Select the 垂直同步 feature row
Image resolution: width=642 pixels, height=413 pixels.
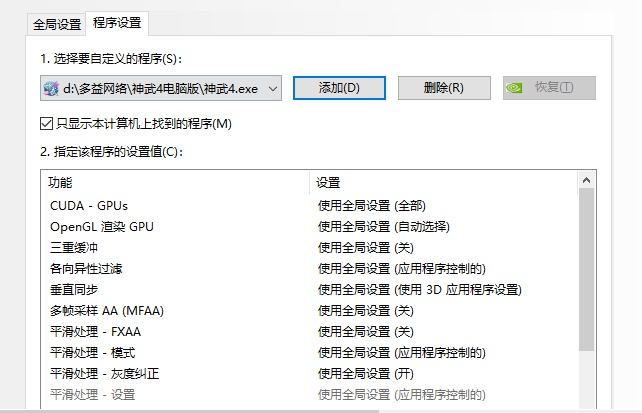[x=309, y=290]
